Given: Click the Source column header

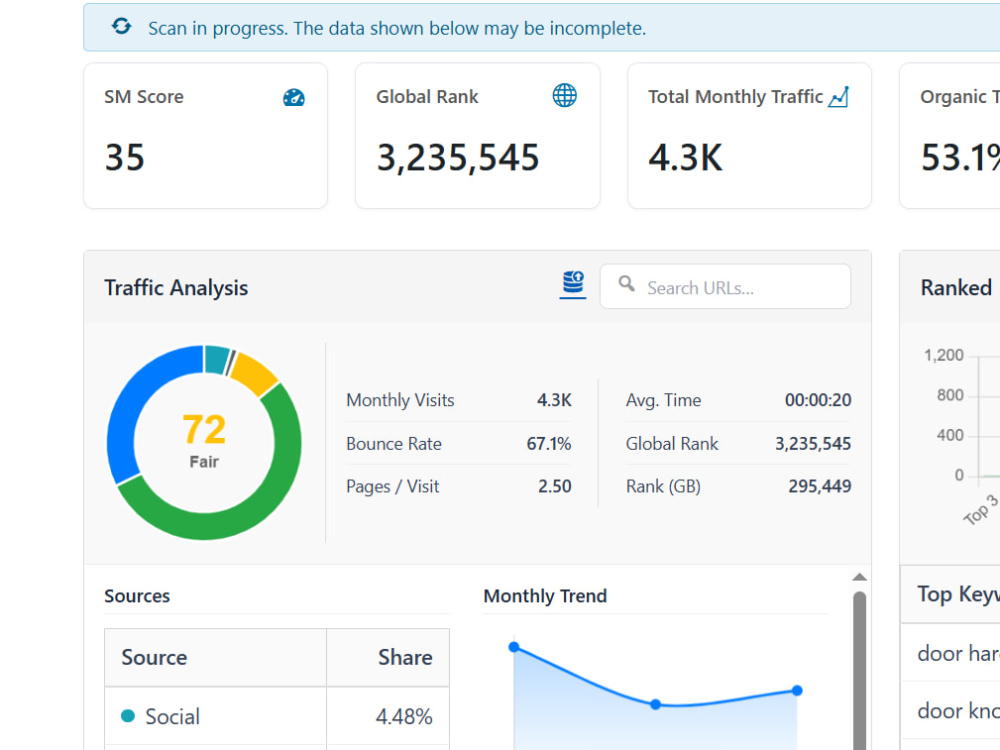Looking at the screenshot, I should coord(216,658).
